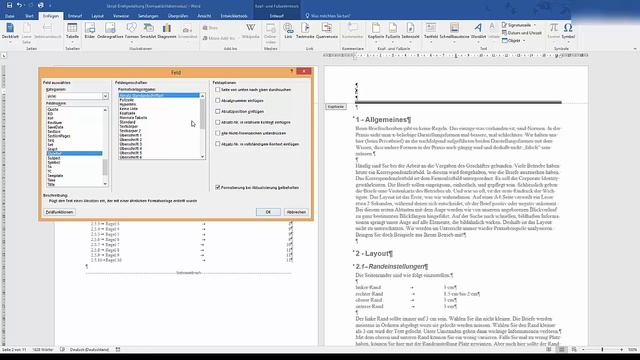Image resolution: width=640 pixels, height=360 pixels.
Task: Switch to the Überprüfen tab
Action: coord(178,16)
